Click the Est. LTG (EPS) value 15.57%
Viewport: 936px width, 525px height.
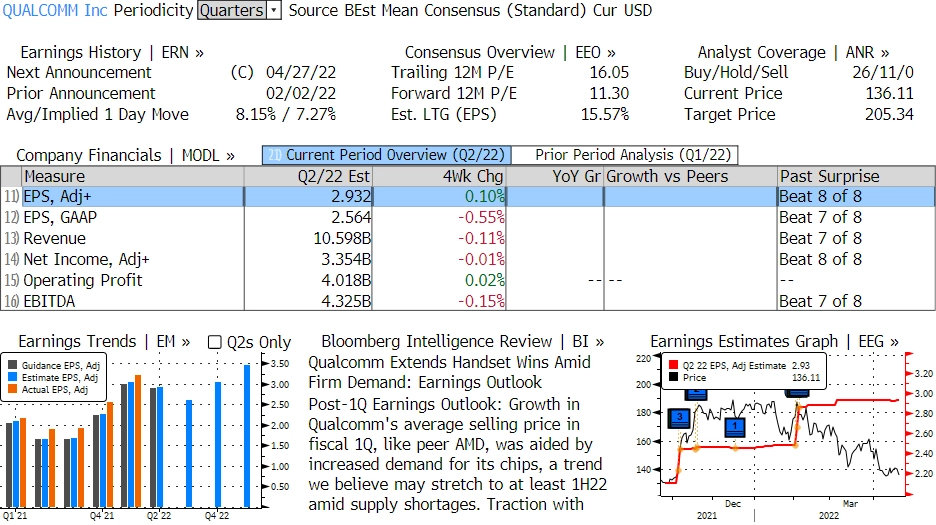(x=605, y=115)
